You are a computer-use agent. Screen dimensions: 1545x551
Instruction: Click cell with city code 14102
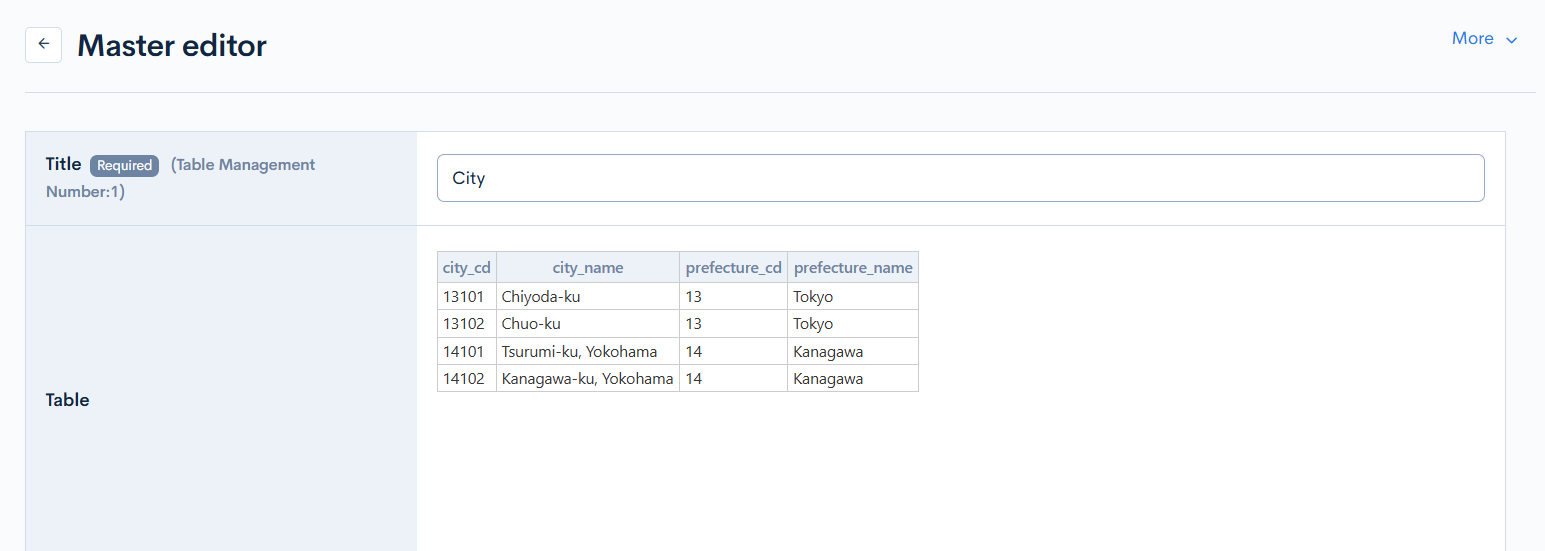coord(467,379)
